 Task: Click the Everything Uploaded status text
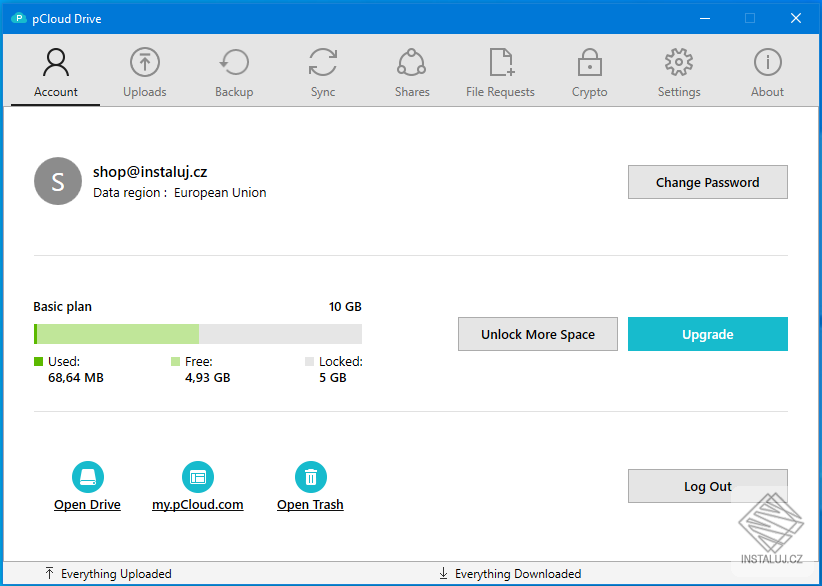(116, 574)
